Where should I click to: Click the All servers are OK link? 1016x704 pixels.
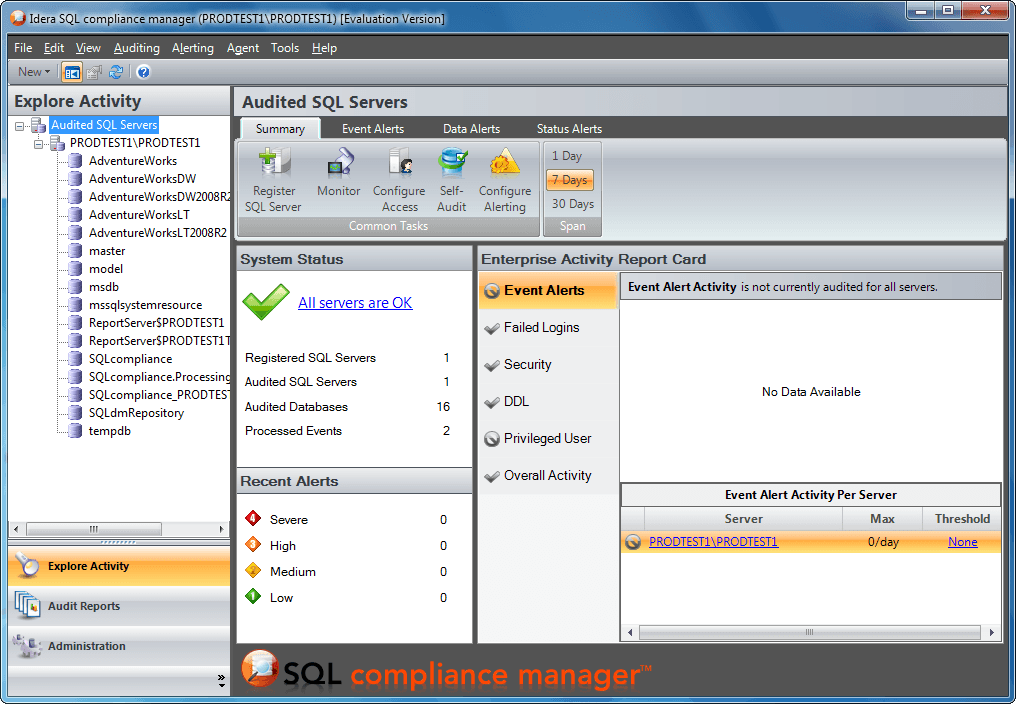coord(355,303)
